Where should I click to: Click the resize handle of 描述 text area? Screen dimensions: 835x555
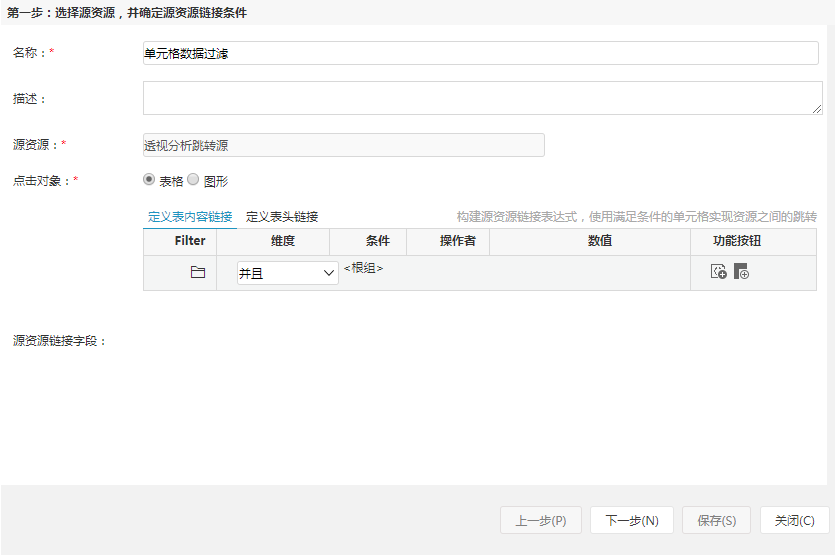(817, 109)
